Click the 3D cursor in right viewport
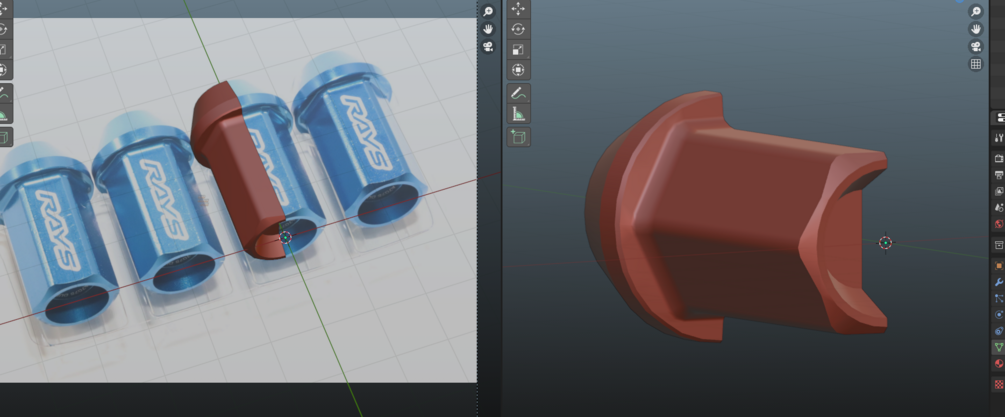Image resolution: width=1005 pixels, height=417 pixels. [x=886, y=243]
